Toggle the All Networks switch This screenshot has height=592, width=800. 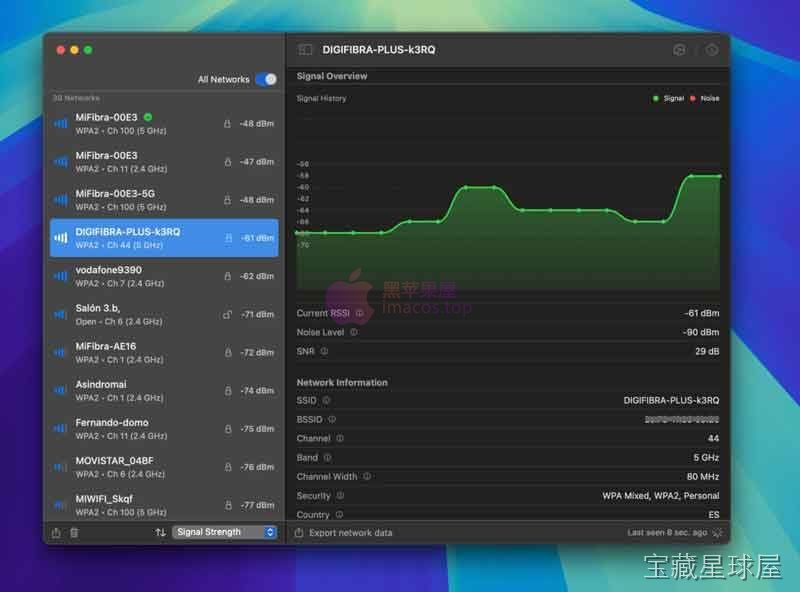coord(266,79)
